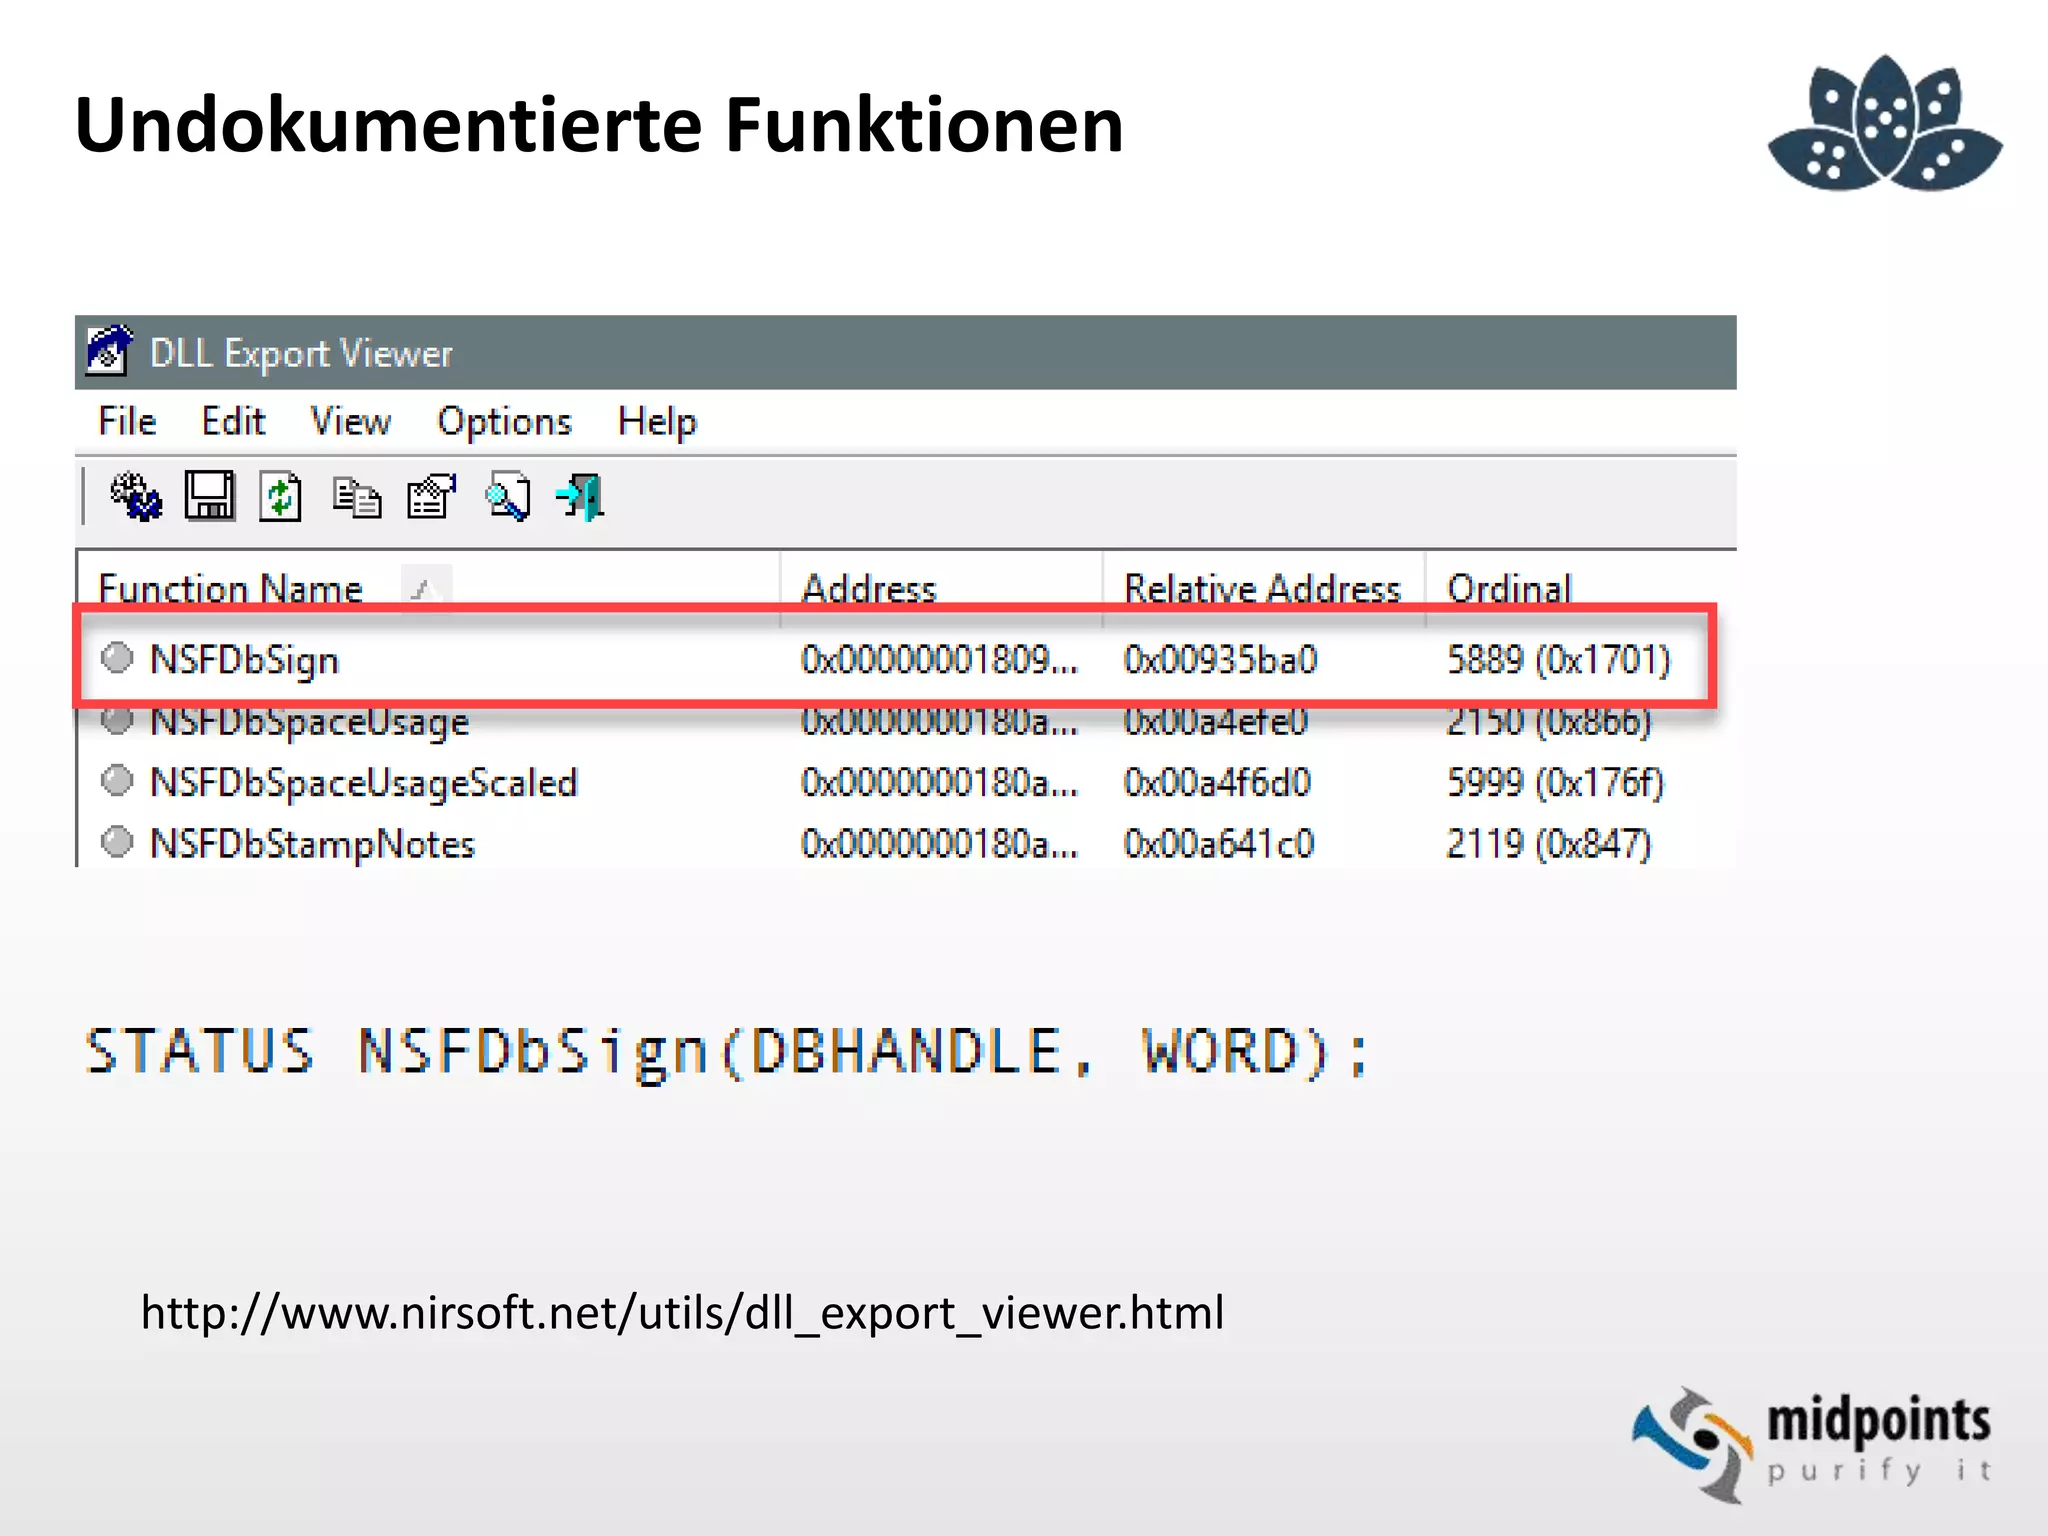Click ordinal value 5889 (0x1701)
Viewport: 2048px width, 1536px height.
tap(1558, 659)
